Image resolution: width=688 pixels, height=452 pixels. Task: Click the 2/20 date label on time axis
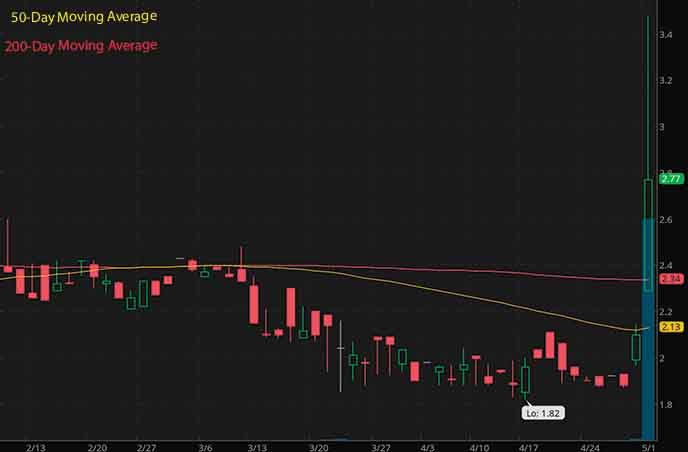(97, 448)
